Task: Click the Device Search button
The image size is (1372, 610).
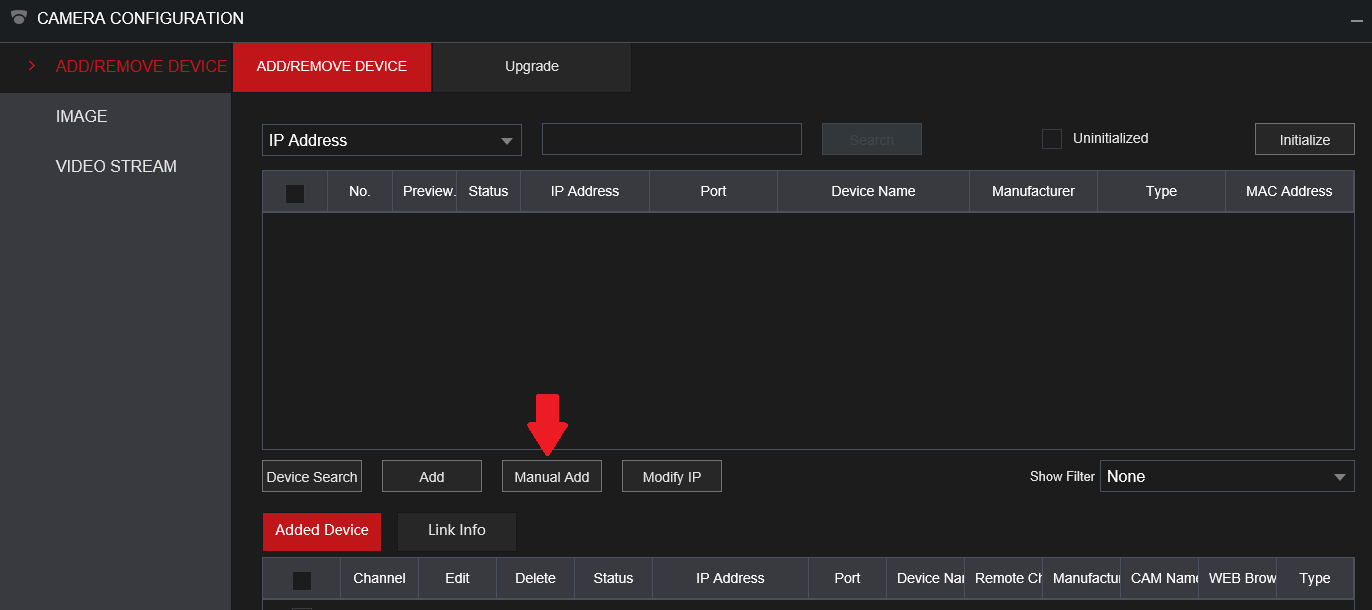Action: point(312,477)
